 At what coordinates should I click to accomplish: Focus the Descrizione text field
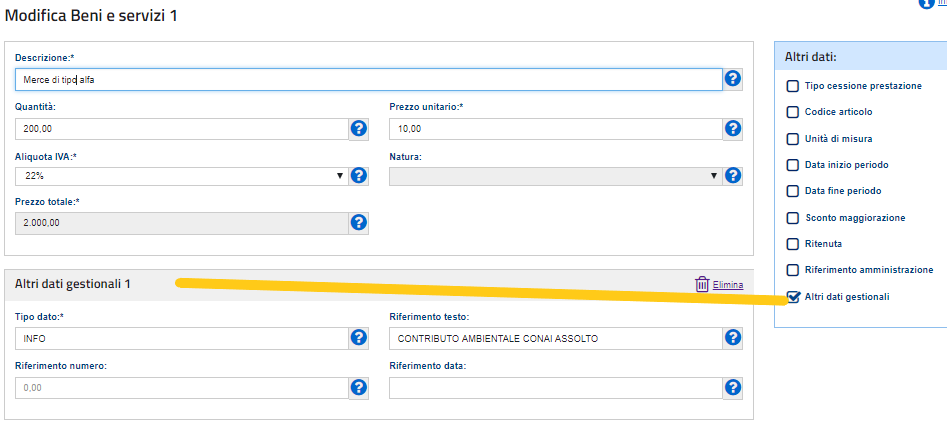368,79
